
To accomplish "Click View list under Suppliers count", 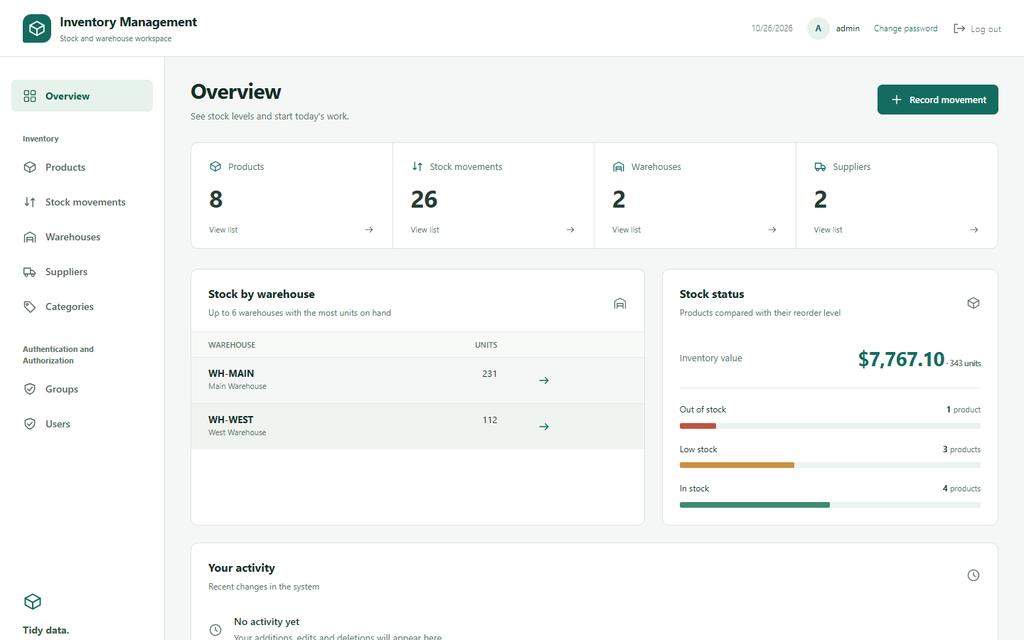I will [828, 230].
